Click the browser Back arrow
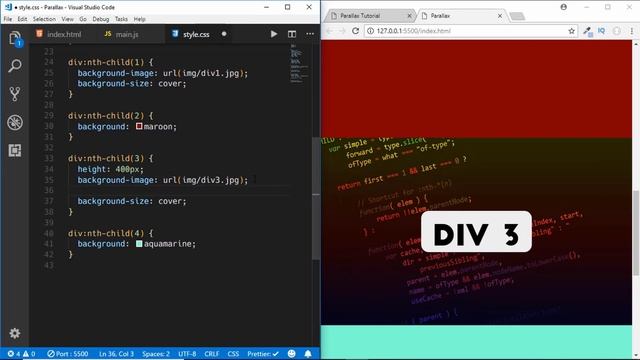The height and width of the screenshot is (360, 640). click(x=329, y=31)
